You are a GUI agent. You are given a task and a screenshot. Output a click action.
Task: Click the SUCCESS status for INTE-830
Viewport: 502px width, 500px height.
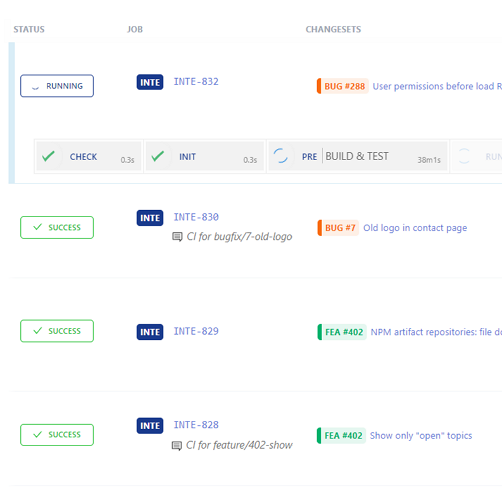coord(57,228)
